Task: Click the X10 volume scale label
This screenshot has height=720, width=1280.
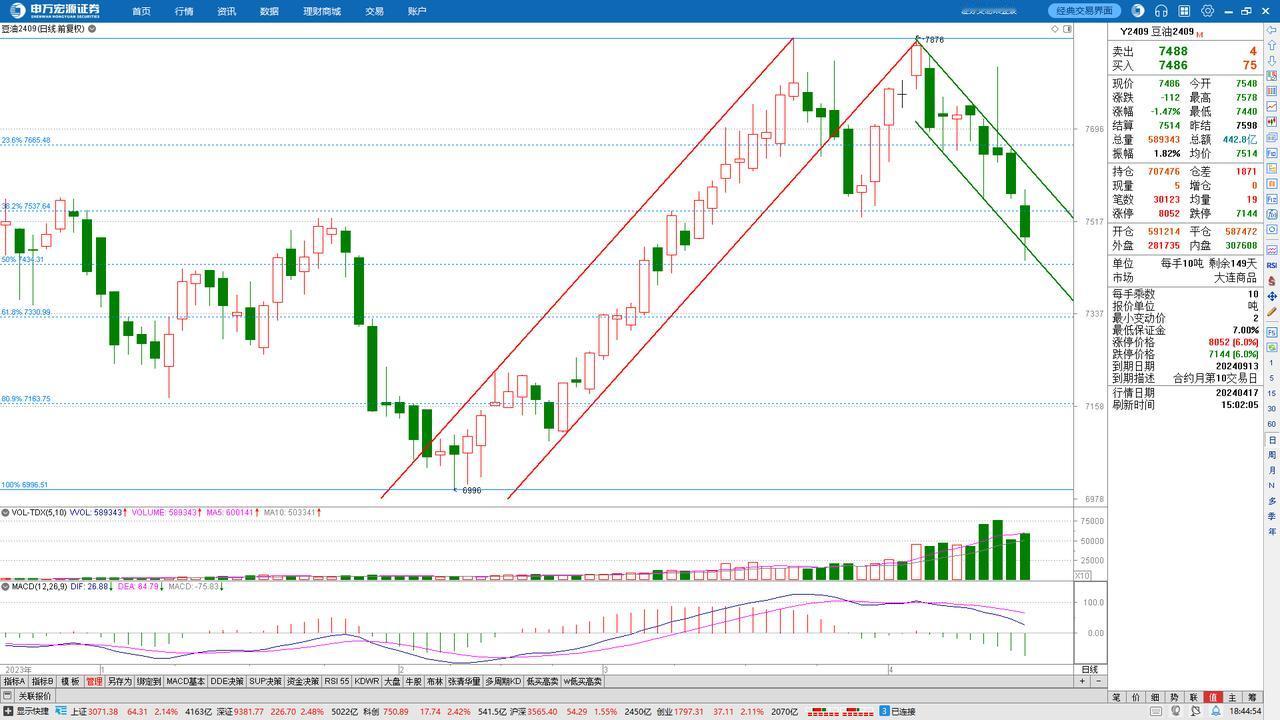Action: click(1083, 575)
